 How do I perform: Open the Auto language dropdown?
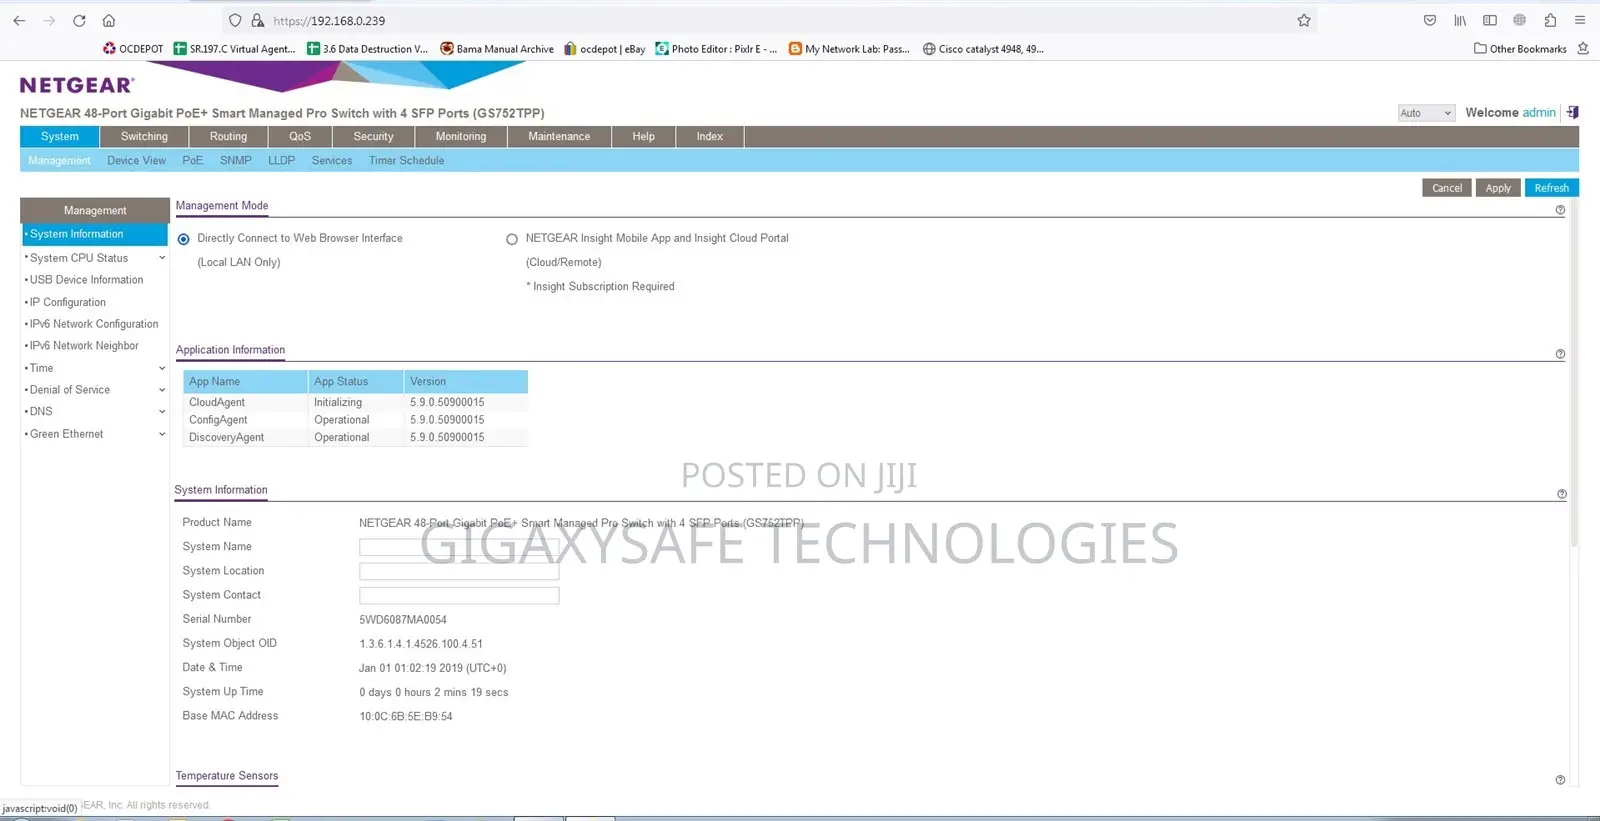[1426, 113]
